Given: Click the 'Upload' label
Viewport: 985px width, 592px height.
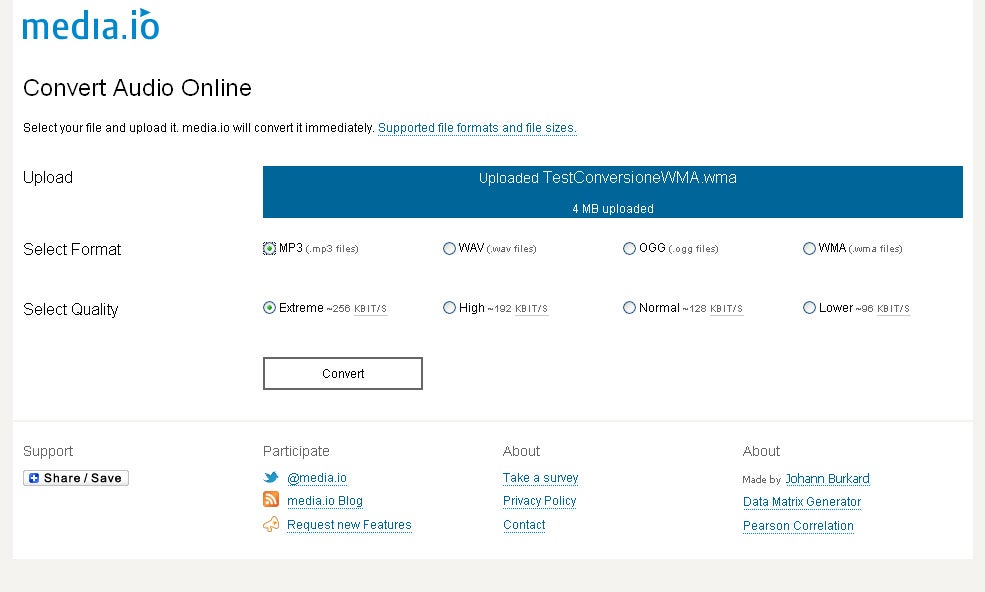Looking at the screenshot, I should click(x=48, y=178).
